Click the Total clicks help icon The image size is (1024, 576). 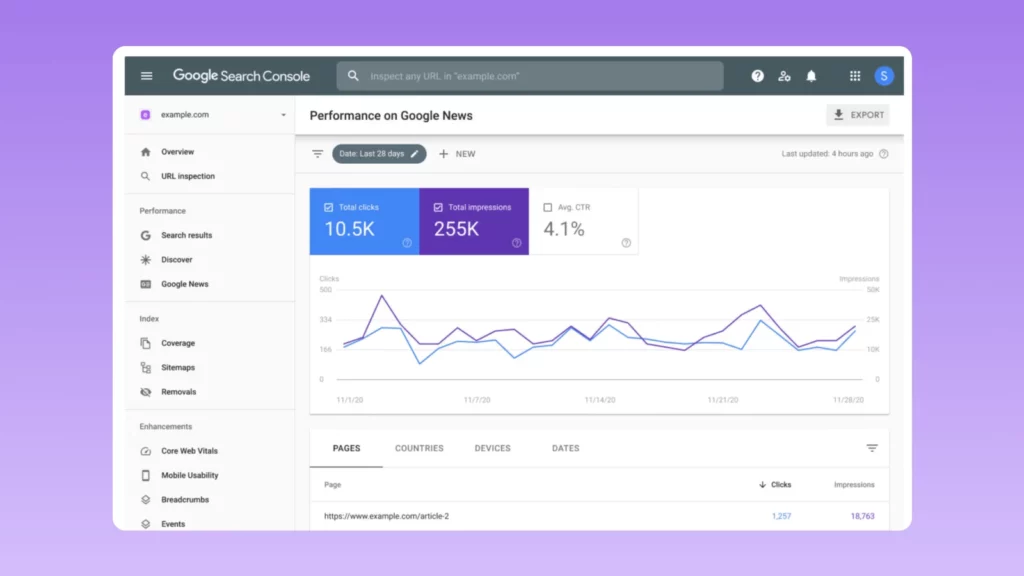[407, 243]
